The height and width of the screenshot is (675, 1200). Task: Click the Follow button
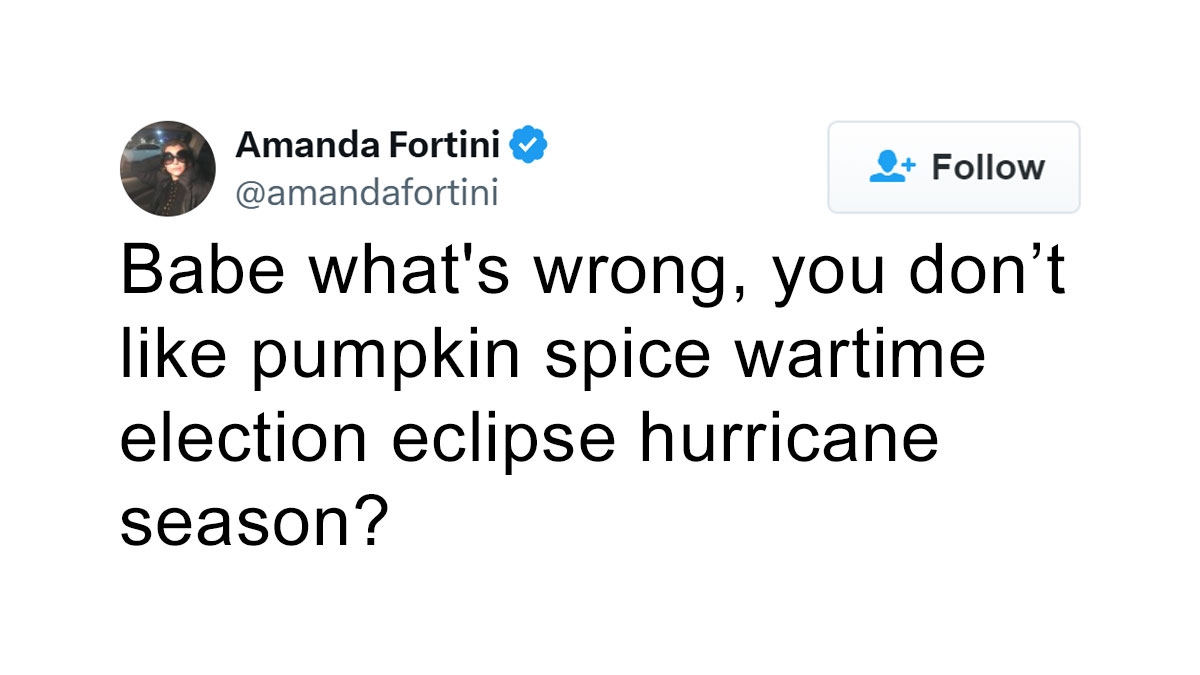pyautogui.click(x=953, y=167)
